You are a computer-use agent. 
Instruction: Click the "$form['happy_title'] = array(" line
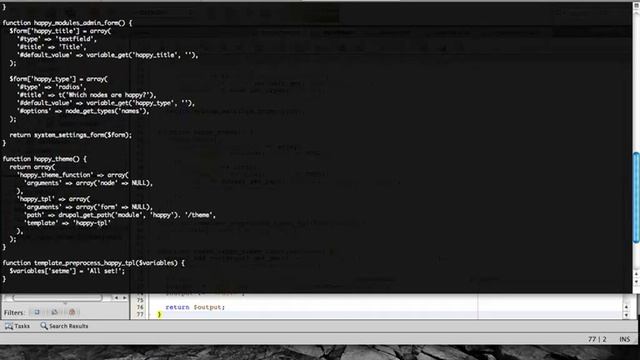pyautogui.click(x=60, y=31)
